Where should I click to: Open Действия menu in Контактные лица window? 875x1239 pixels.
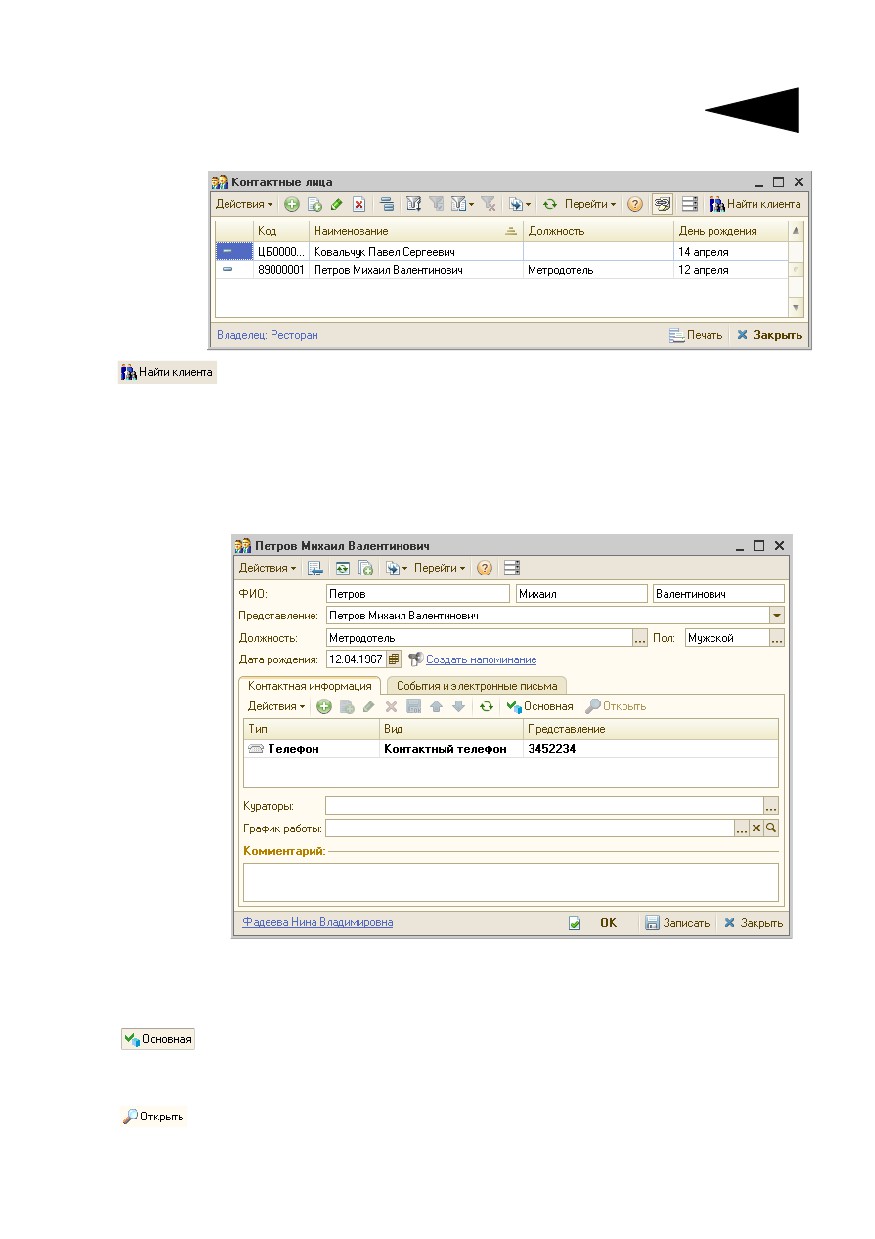pyautogui.click(x=244, y=204)
